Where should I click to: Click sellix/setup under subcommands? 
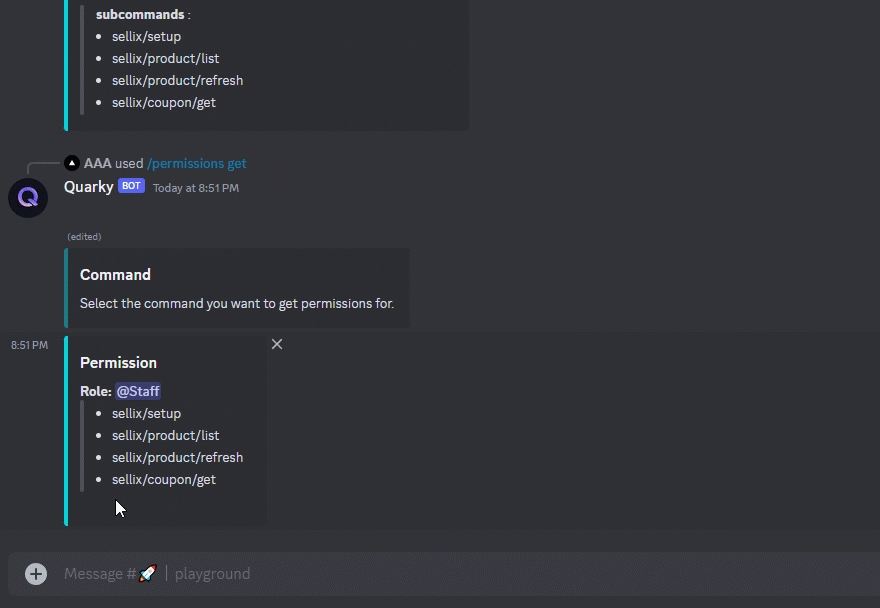click(x=146, y=36)
